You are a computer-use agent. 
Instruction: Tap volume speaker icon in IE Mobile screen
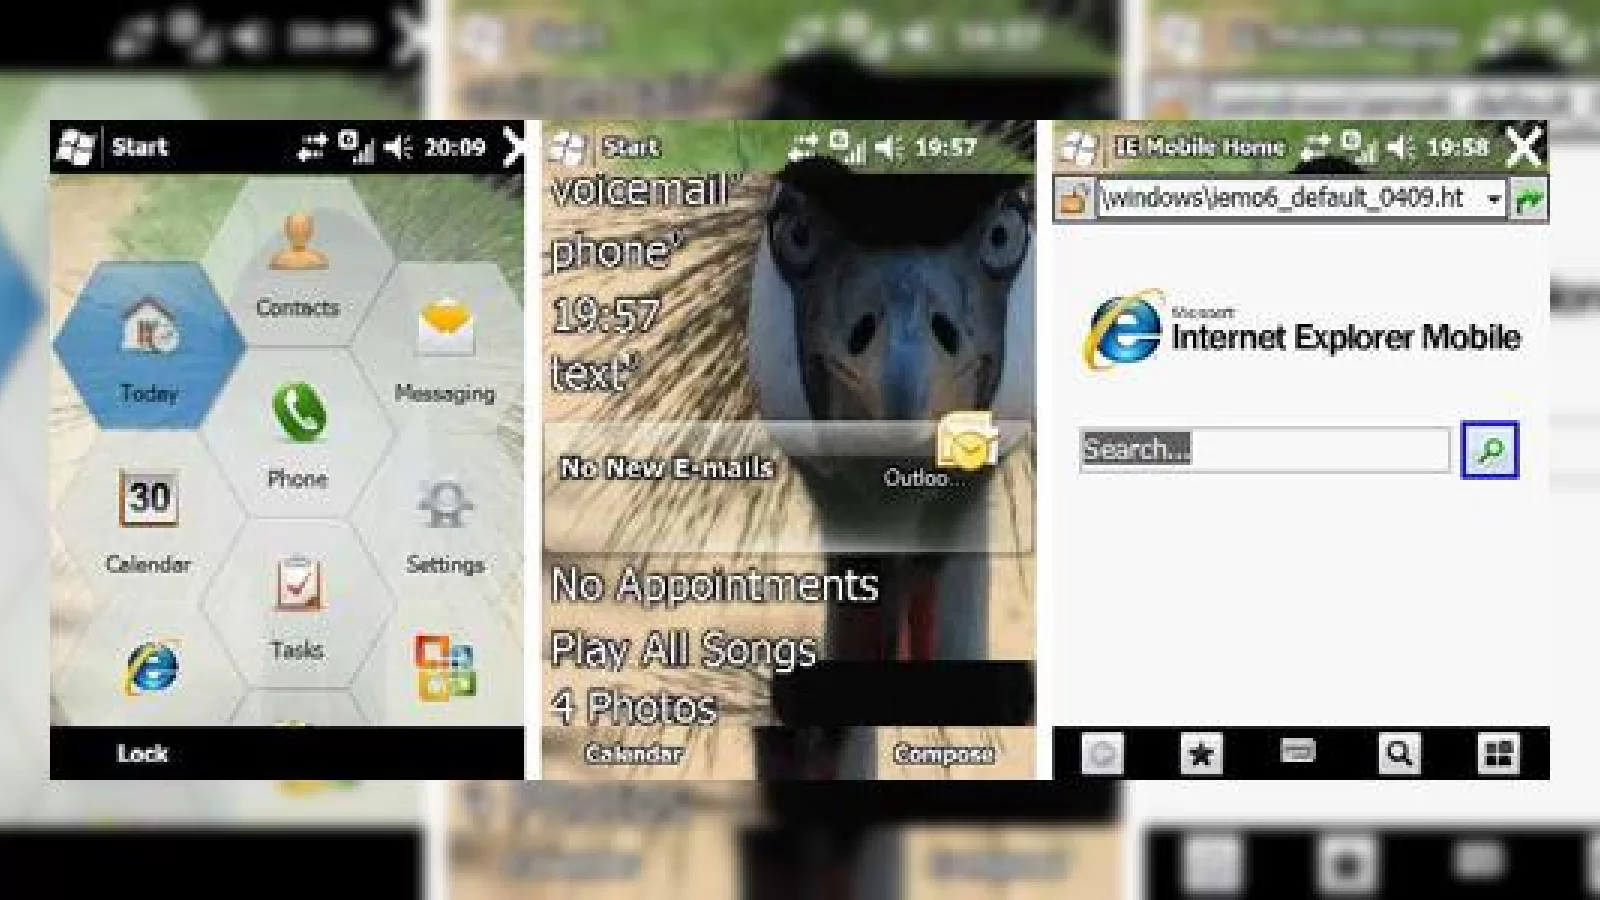tap(1401, 148)
